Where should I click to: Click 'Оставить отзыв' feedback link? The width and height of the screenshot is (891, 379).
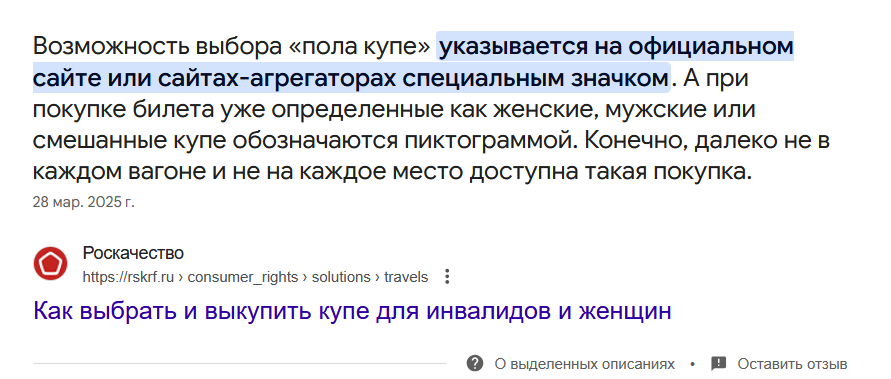pyautogui.click(x=793, y=364)
